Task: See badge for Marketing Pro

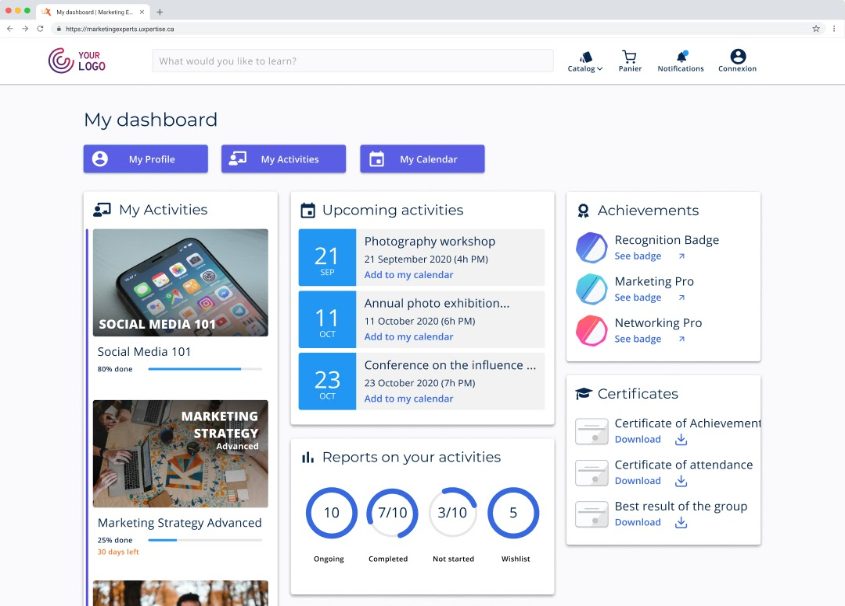Action: pos(638,298)
